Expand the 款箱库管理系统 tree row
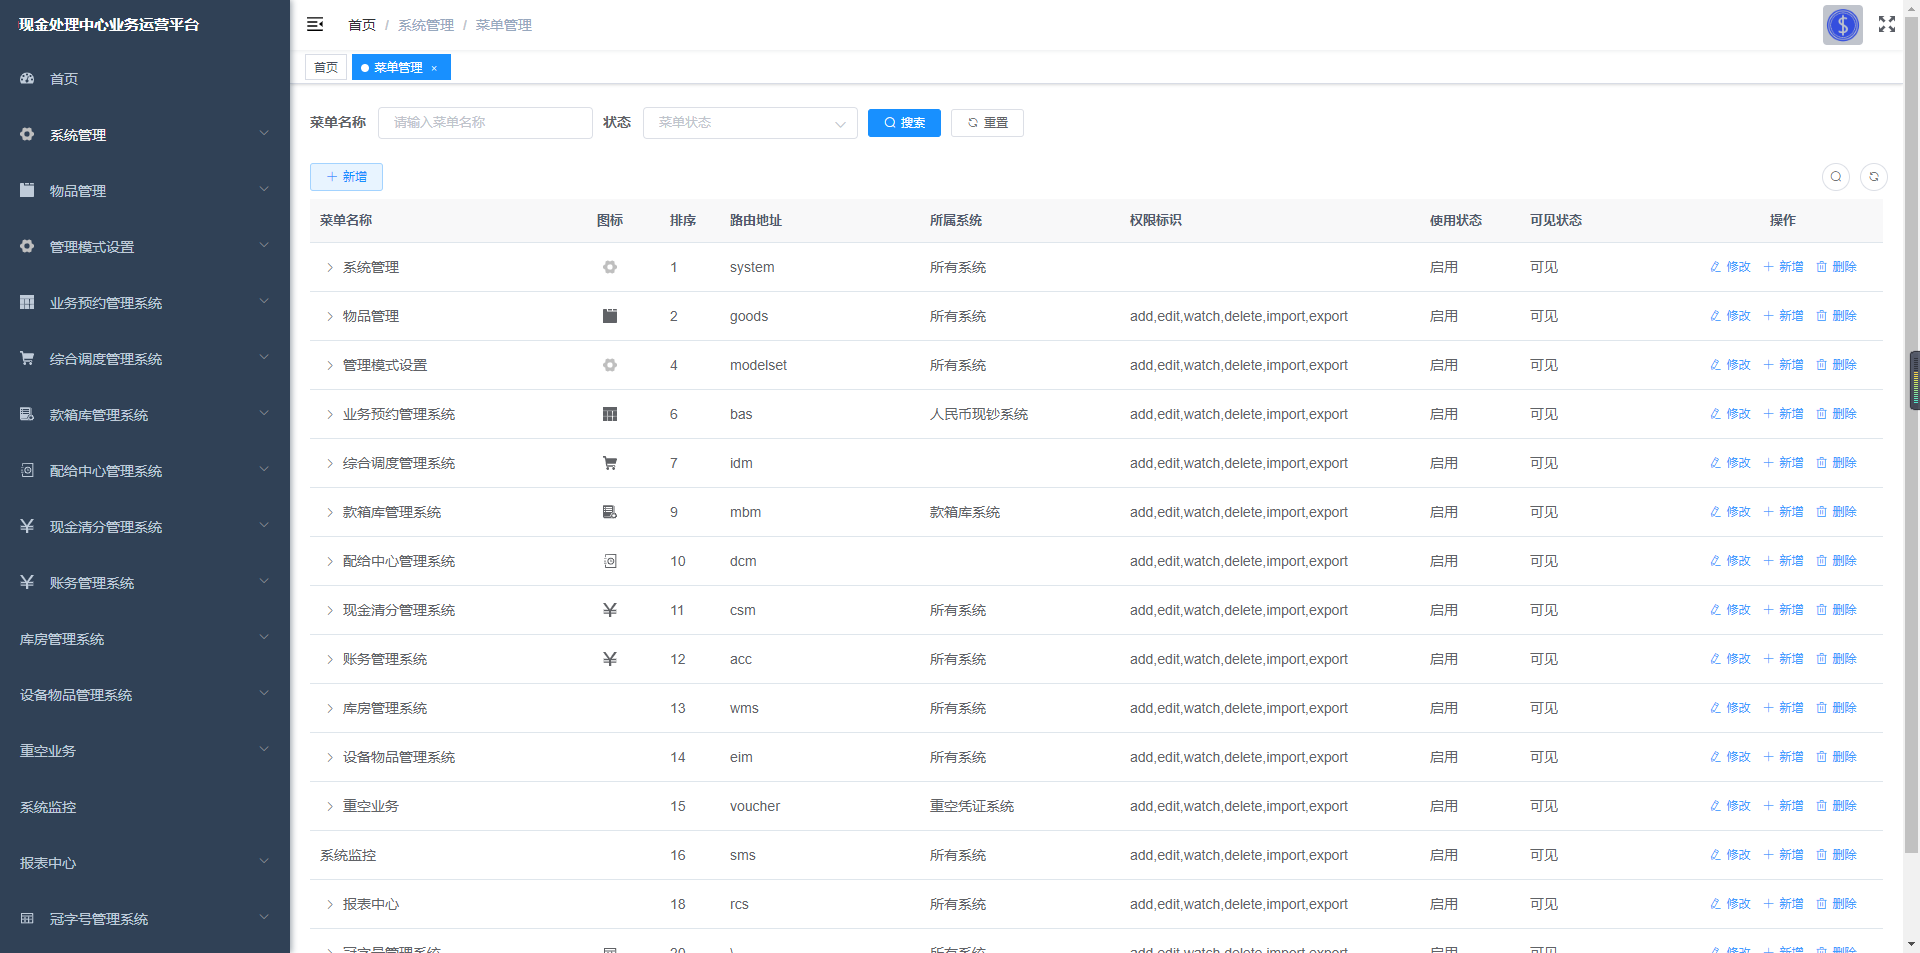The height and width of the screenshot is (953, 1920). (x=330, y=512)
